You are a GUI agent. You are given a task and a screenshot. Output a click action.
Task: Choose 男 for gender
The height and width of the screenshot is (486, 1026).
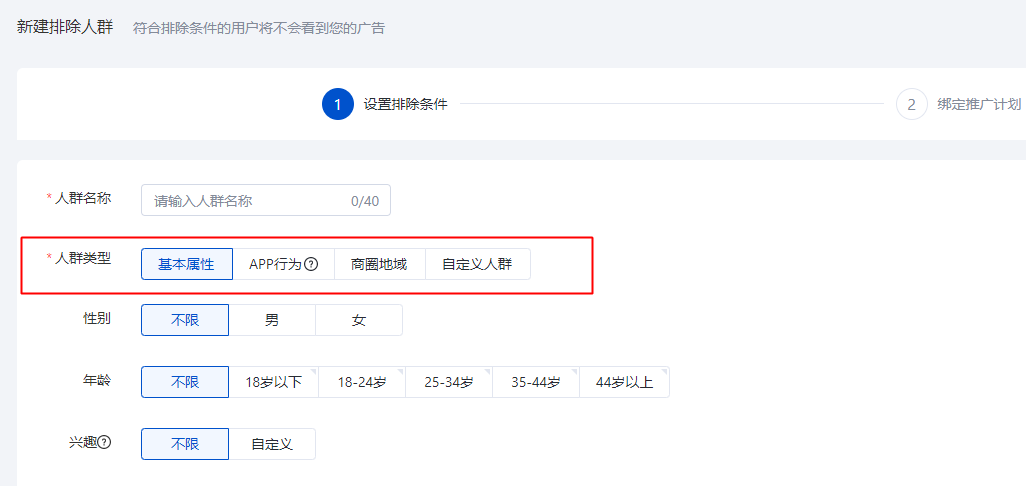(x=272, y=320)
